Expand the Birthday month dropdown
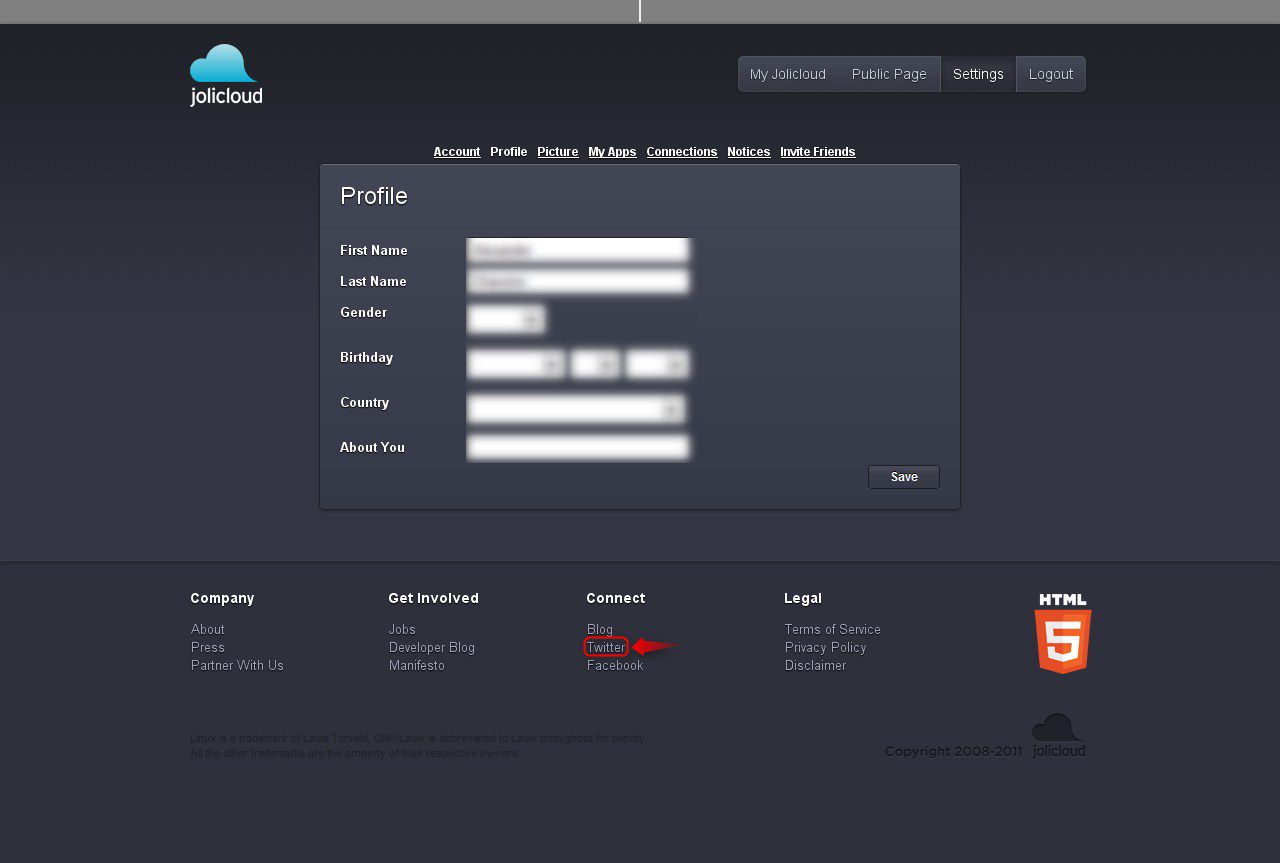Image resolution: width=1280 pixels, height=863 pixels. click(x=516, y=364)
